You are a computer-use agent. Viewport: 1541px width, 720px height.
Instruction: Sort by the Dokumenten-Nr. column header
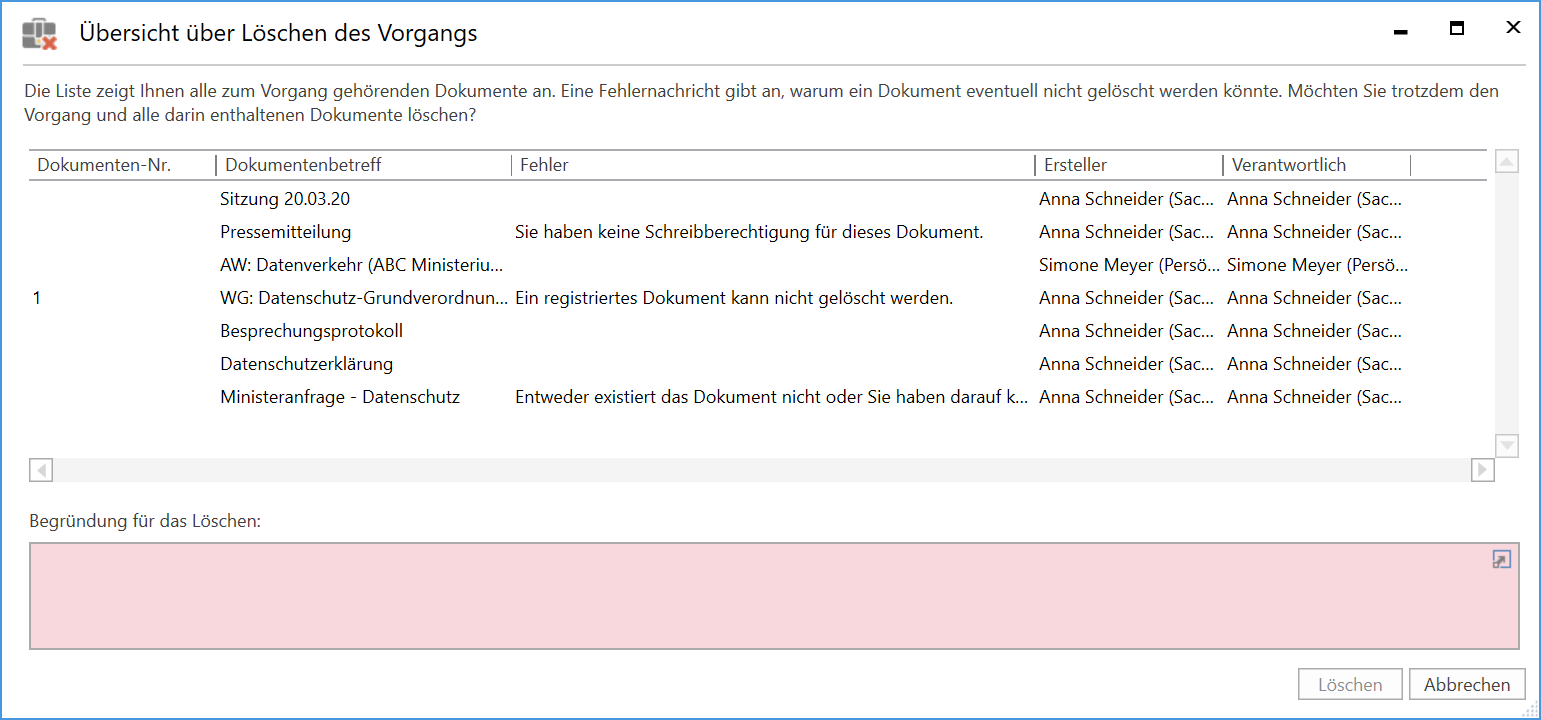(104, 165)
